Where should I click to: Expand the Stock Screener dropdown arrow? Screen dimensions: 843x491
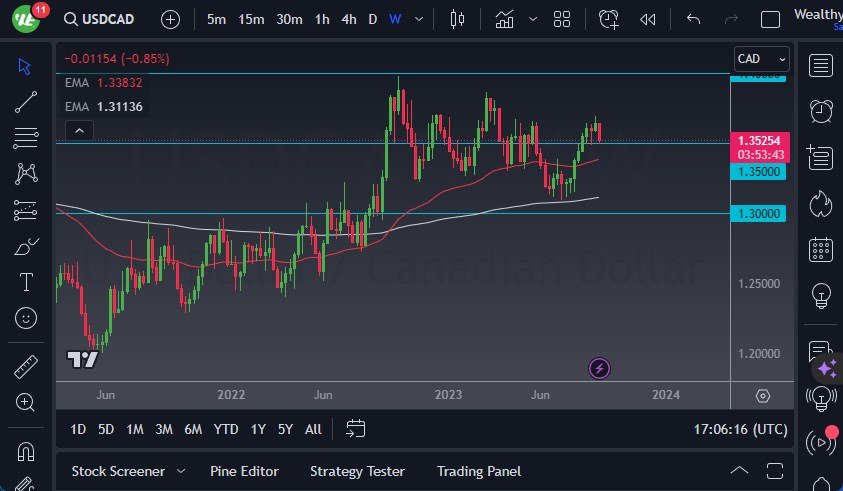[181, 471]
